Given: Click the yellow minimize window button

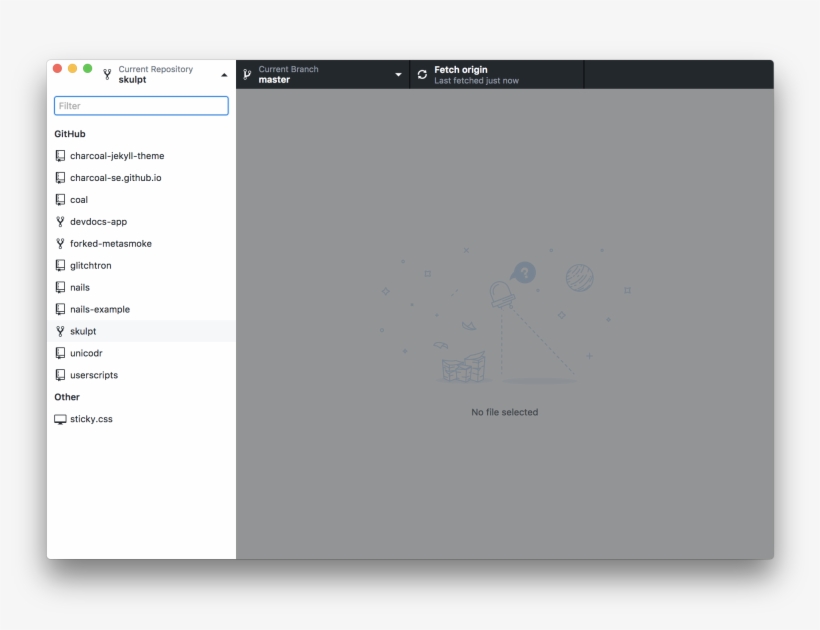Looking at the screenshot, I should click(73, 68).
